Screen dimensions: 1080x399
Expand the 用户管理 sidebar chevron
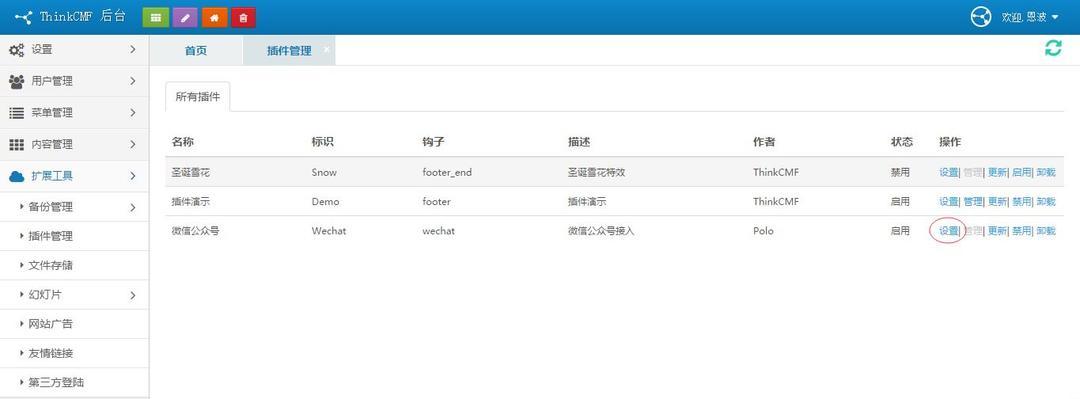tap(133, 81)
